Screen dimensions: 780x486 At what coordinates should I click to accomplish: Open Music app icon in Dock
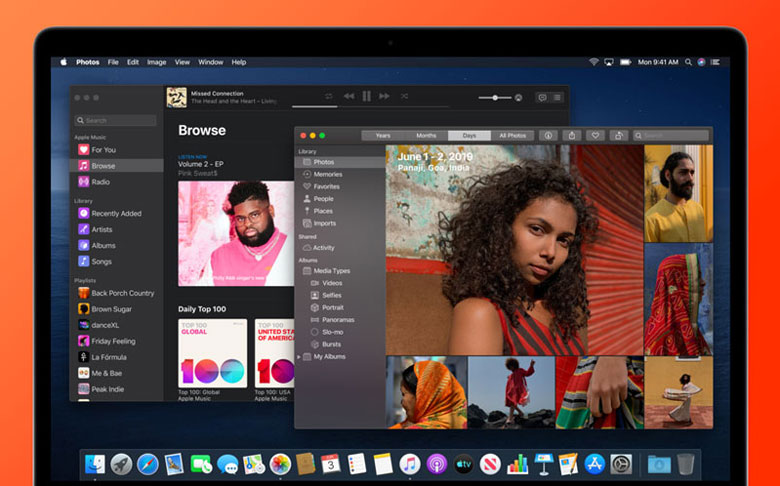point(409,464)
